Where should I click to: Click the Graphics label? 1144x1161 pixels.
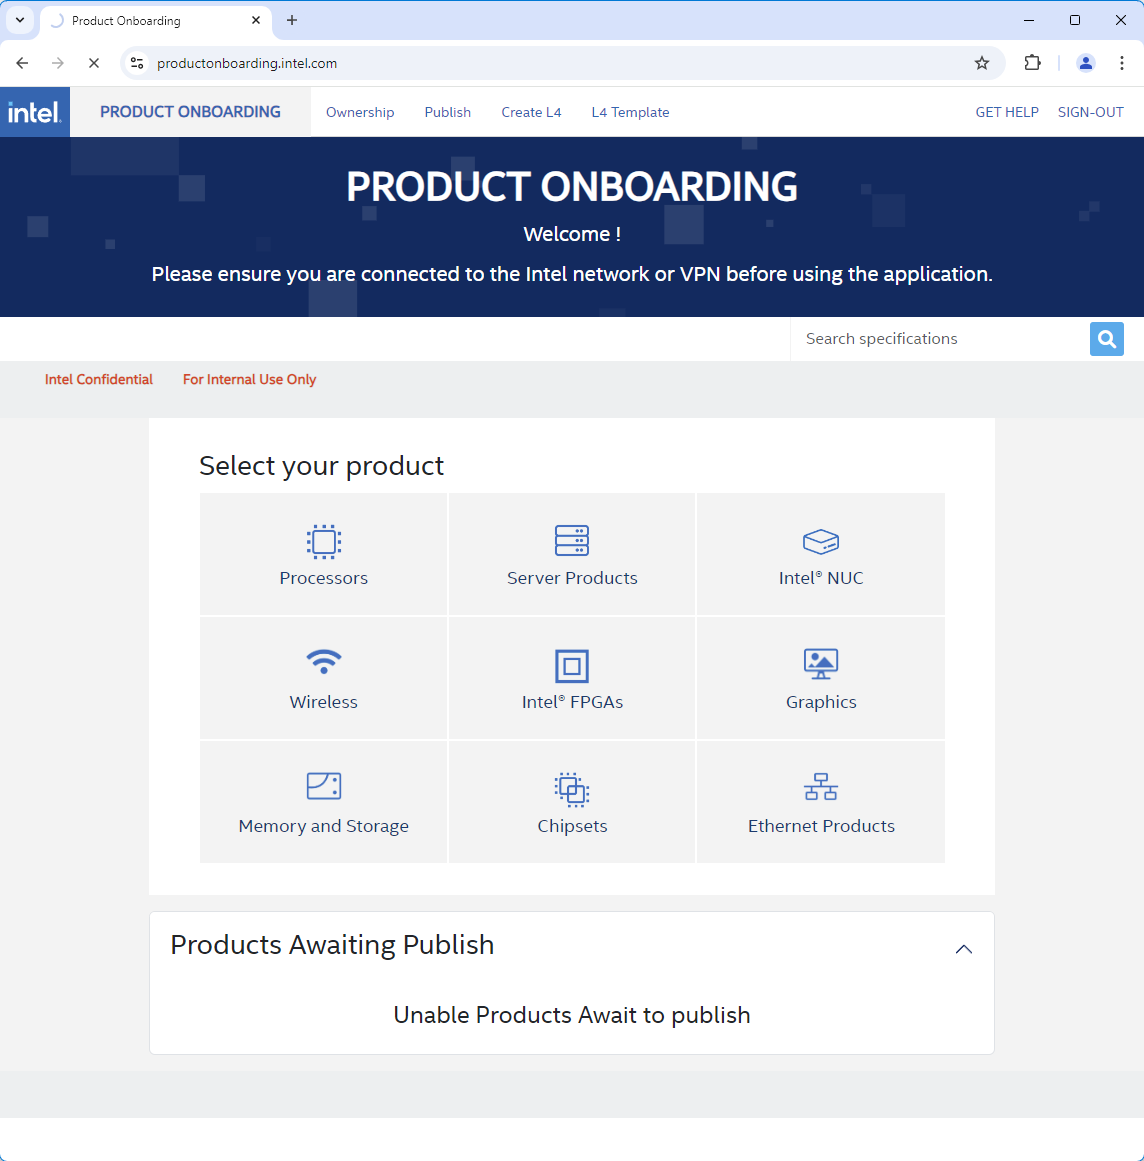pyautogui.click(x=820, y=702)
